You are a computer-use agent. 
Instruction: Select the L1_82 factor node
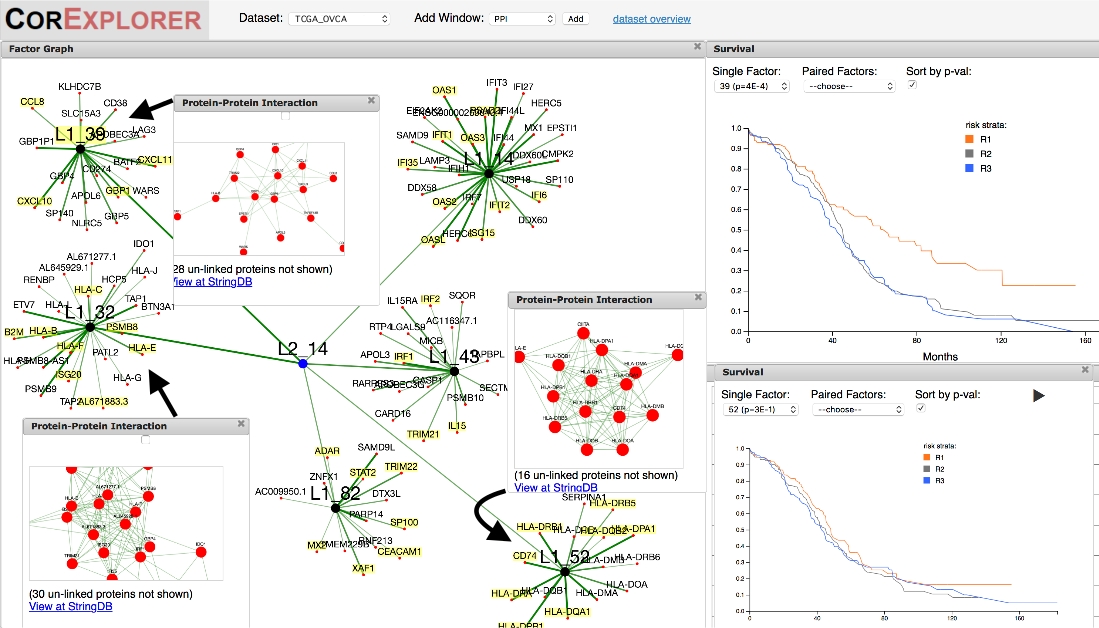click(x=335, y=508)
